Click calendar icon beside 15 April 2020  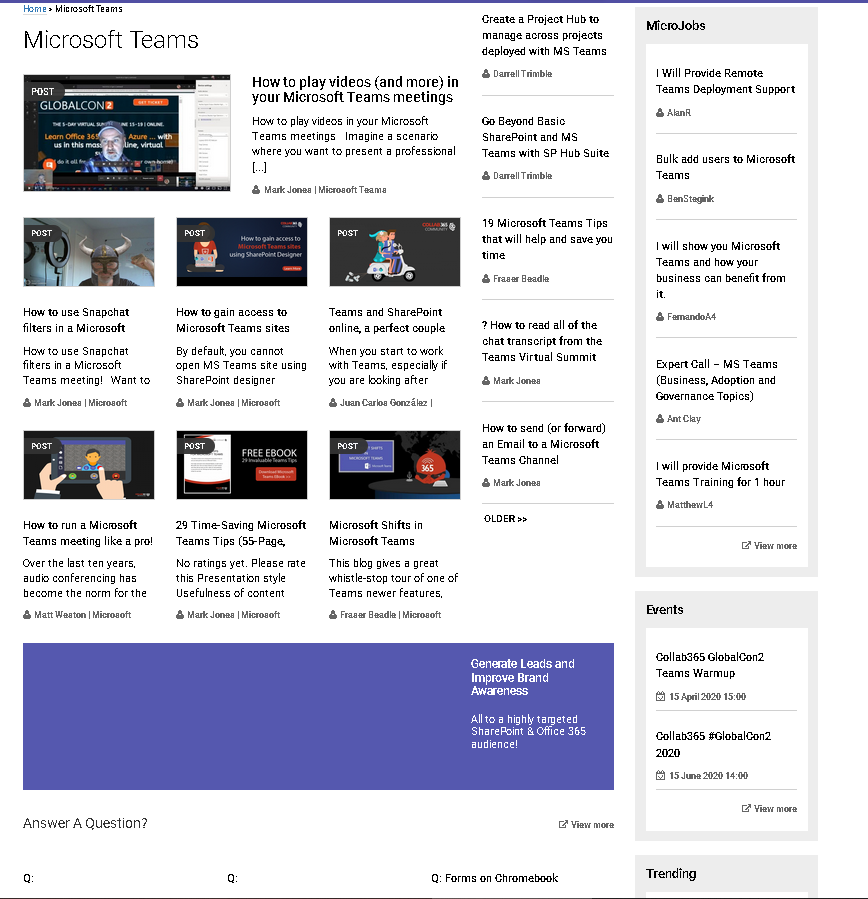tap(660, 697)
